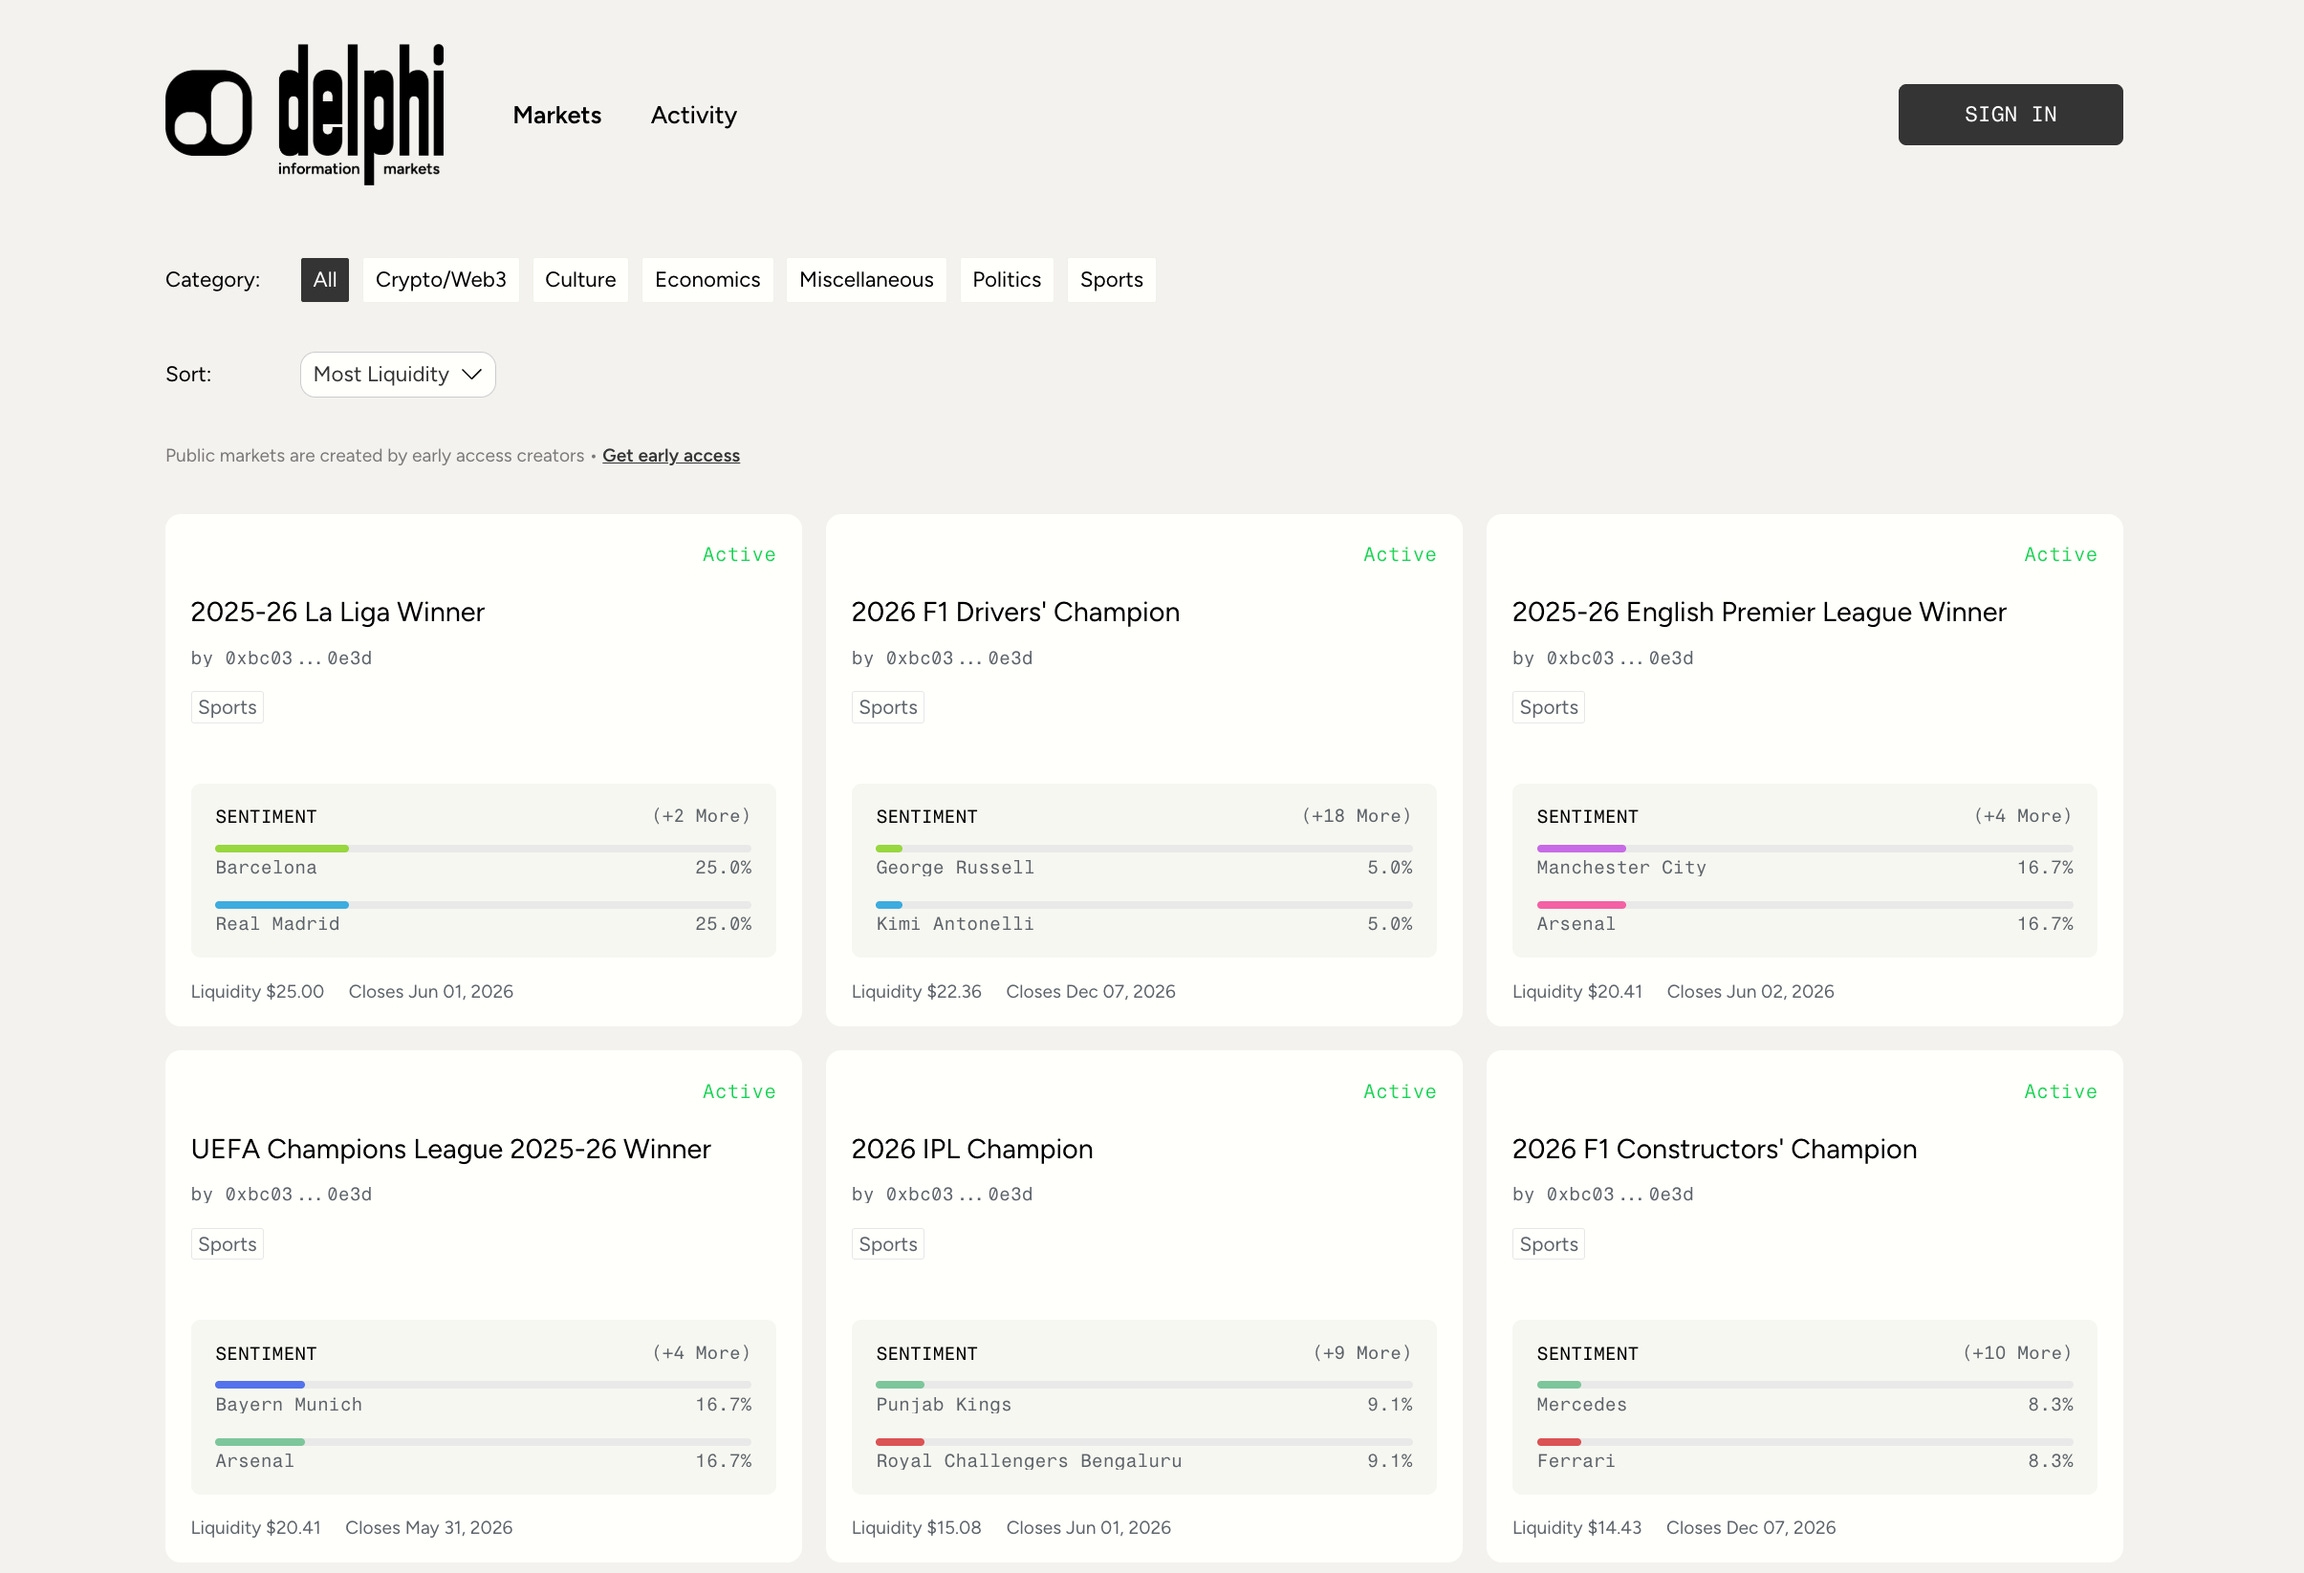This screenshot has width=2304, height=1573.
Task: Click Sports tag on F1 Constructors' card
Action: tap(1548, 1244)
